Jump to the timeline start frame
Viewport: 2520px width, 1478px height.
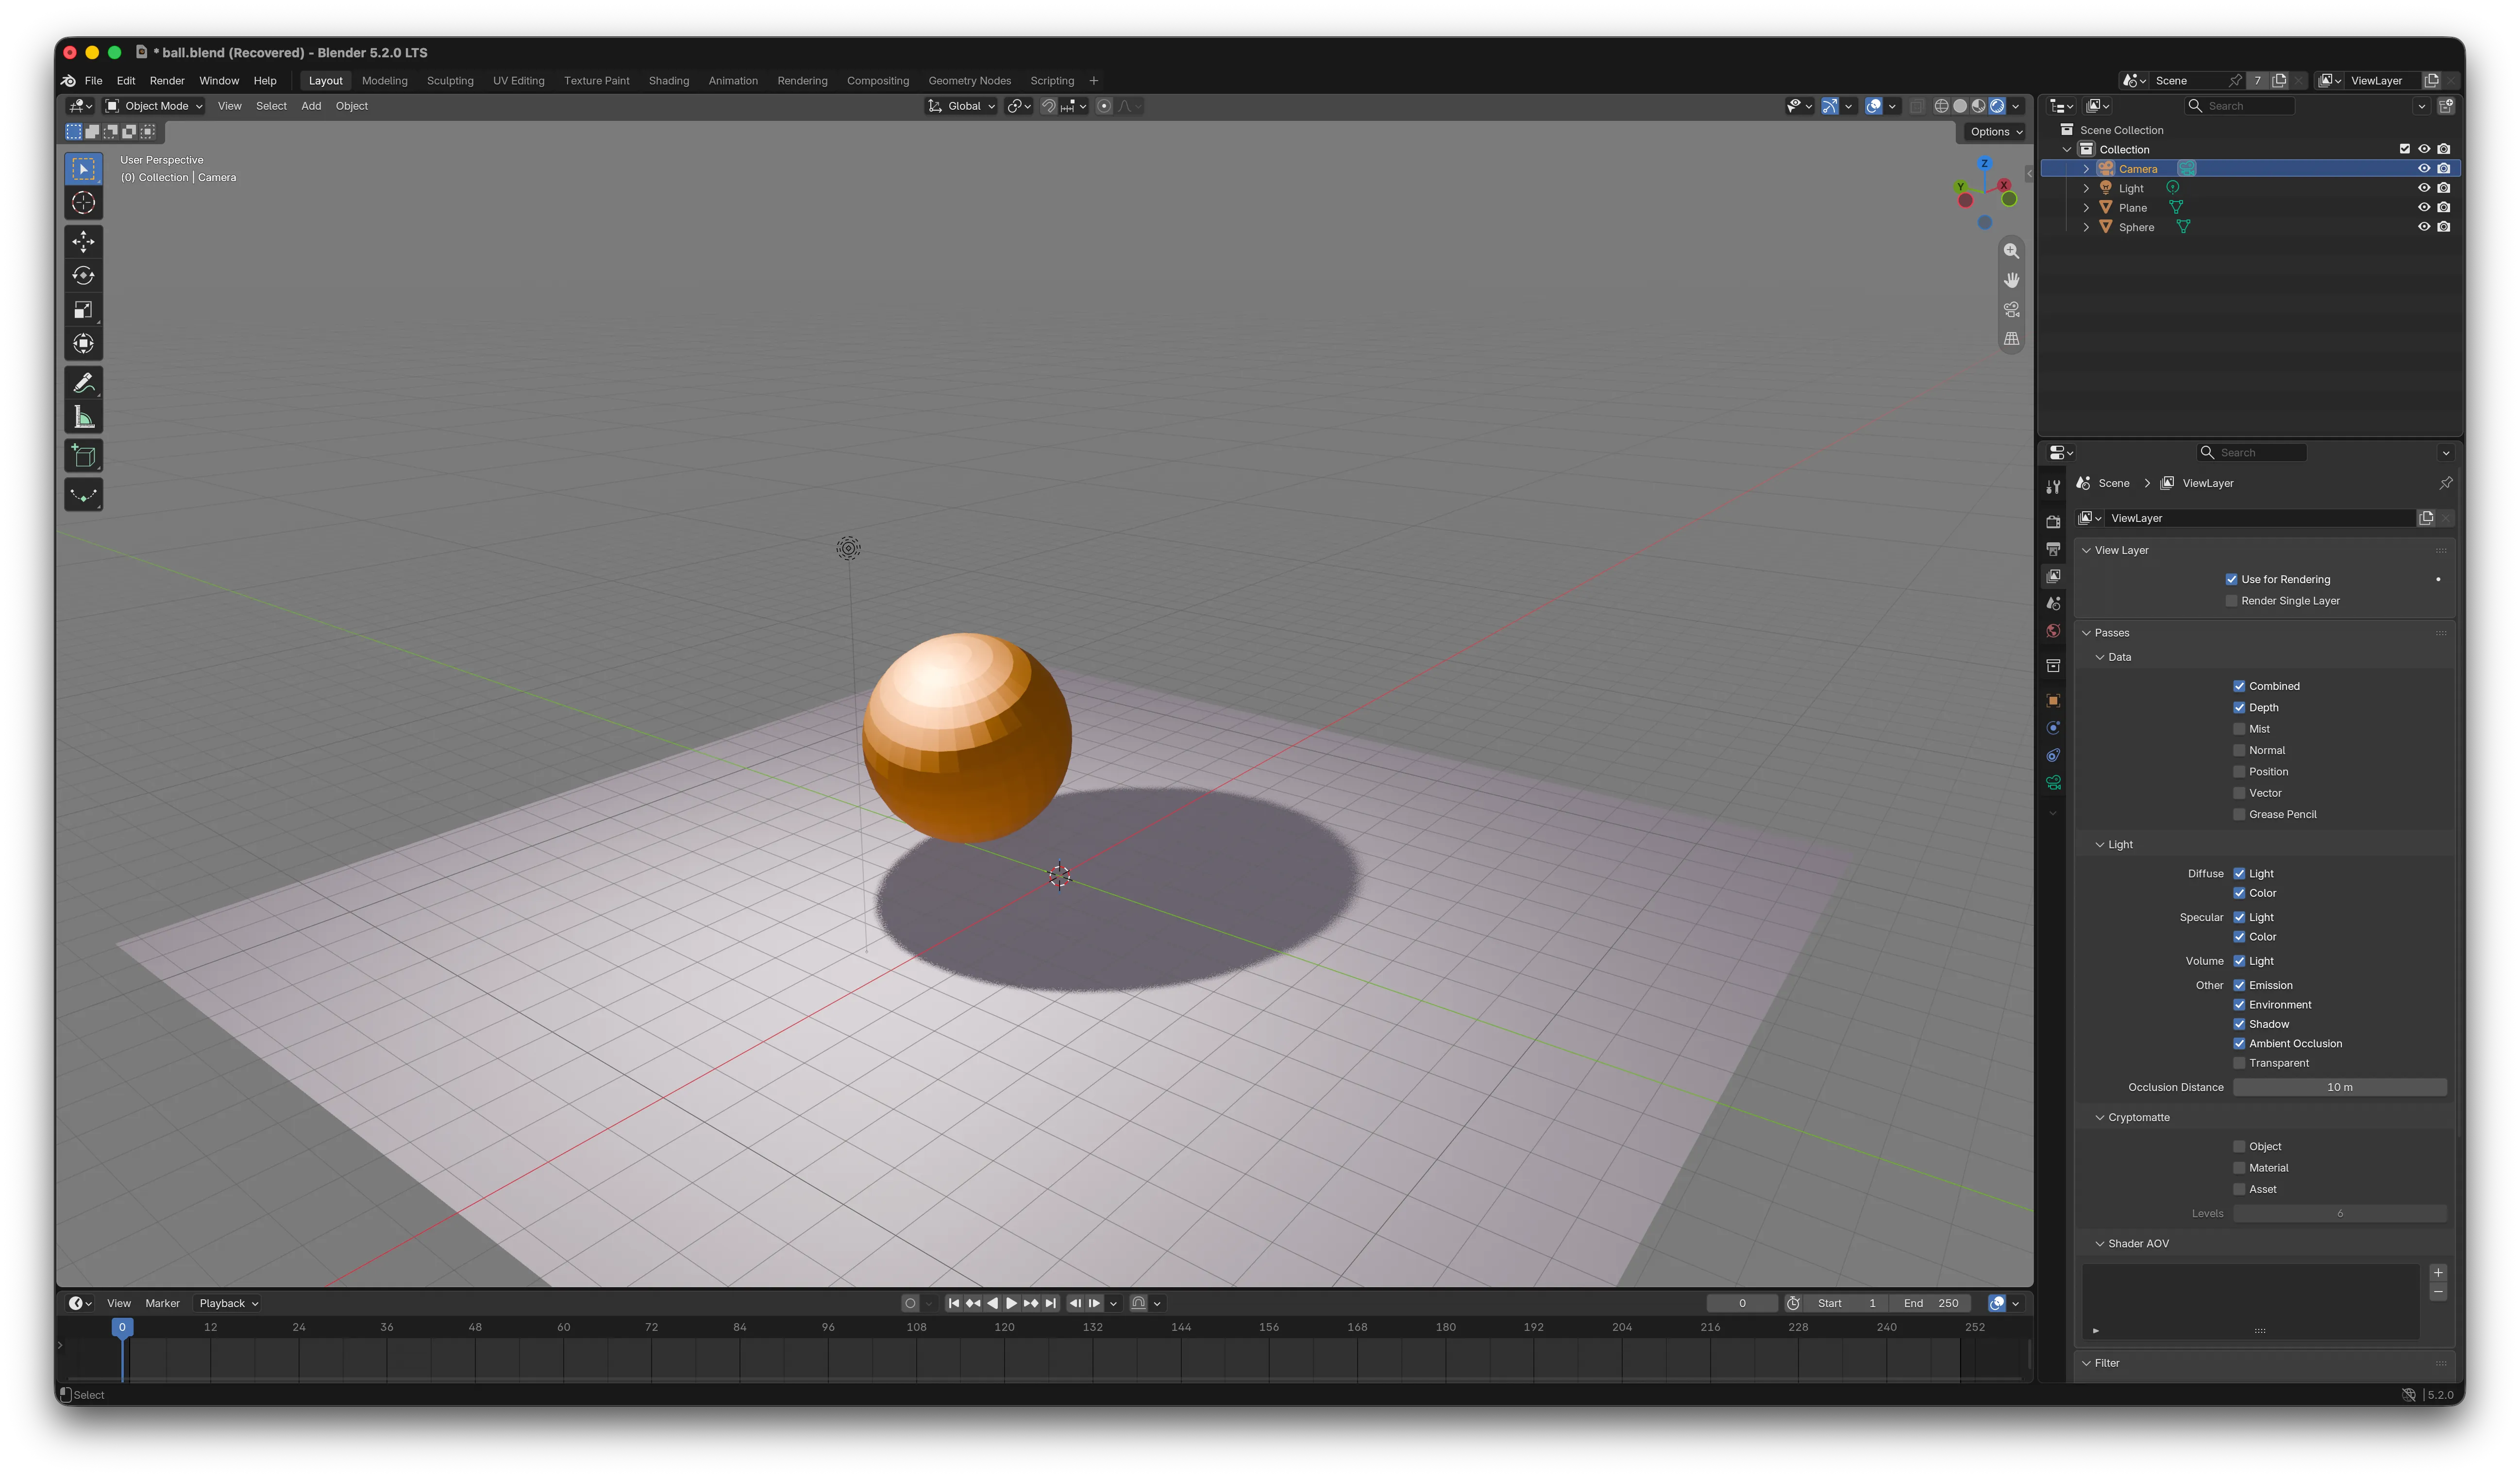(x=954, y=1303)
